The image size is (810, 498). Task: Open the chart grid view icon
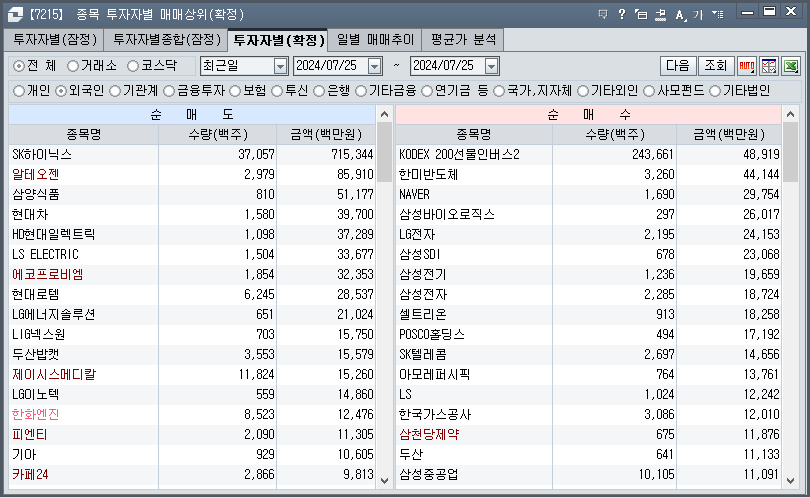tap(769, 66)
